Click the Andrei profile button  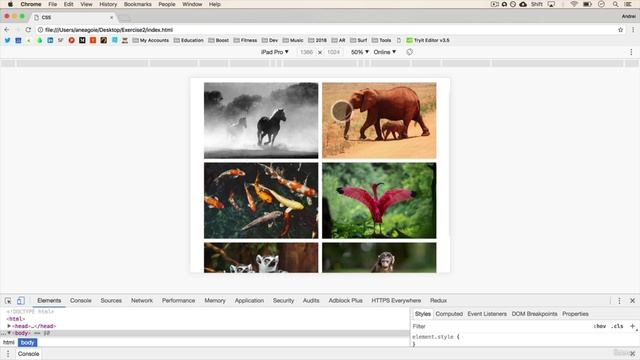coord(629,16)
